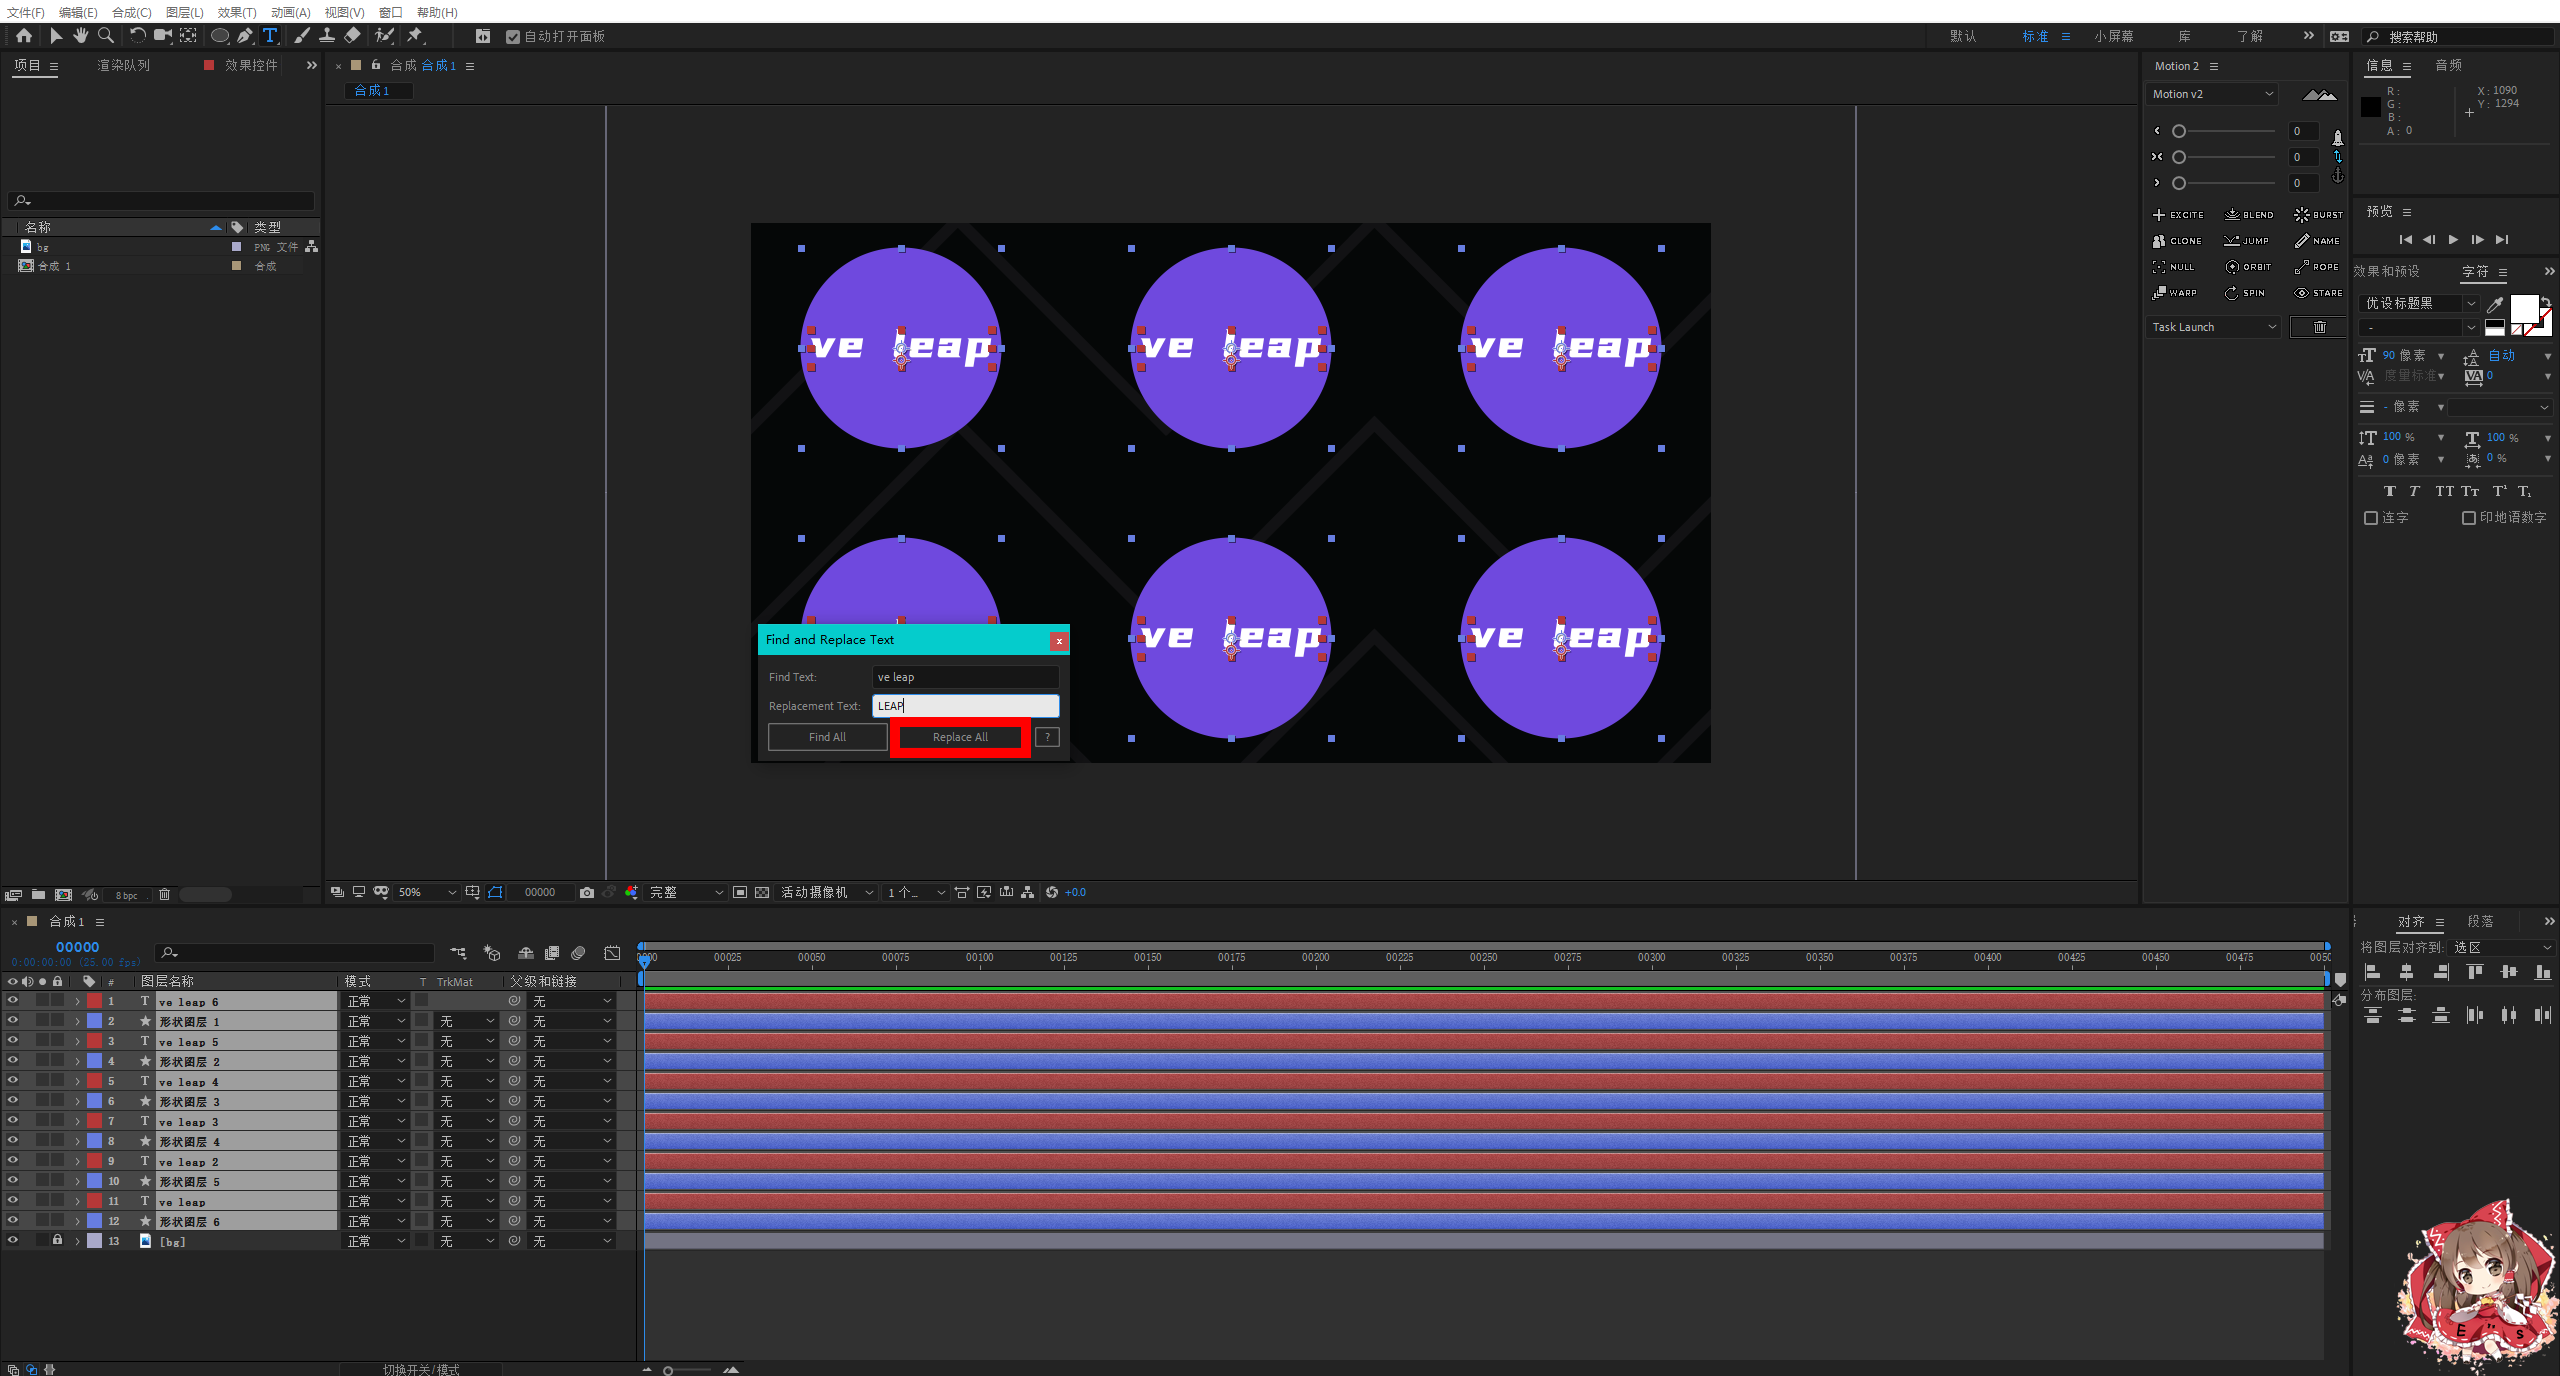This screenshot has width=2560, height=1376.
Task: Open the 效果(T) menu
Action: (237, 12)
